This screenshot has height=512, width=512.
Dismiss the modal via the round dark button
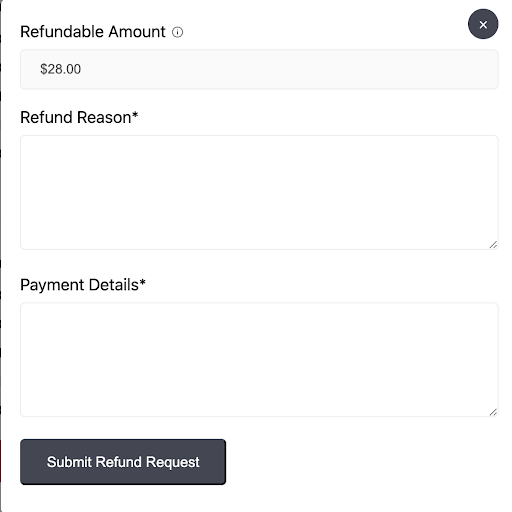click(x=483, y=24)
